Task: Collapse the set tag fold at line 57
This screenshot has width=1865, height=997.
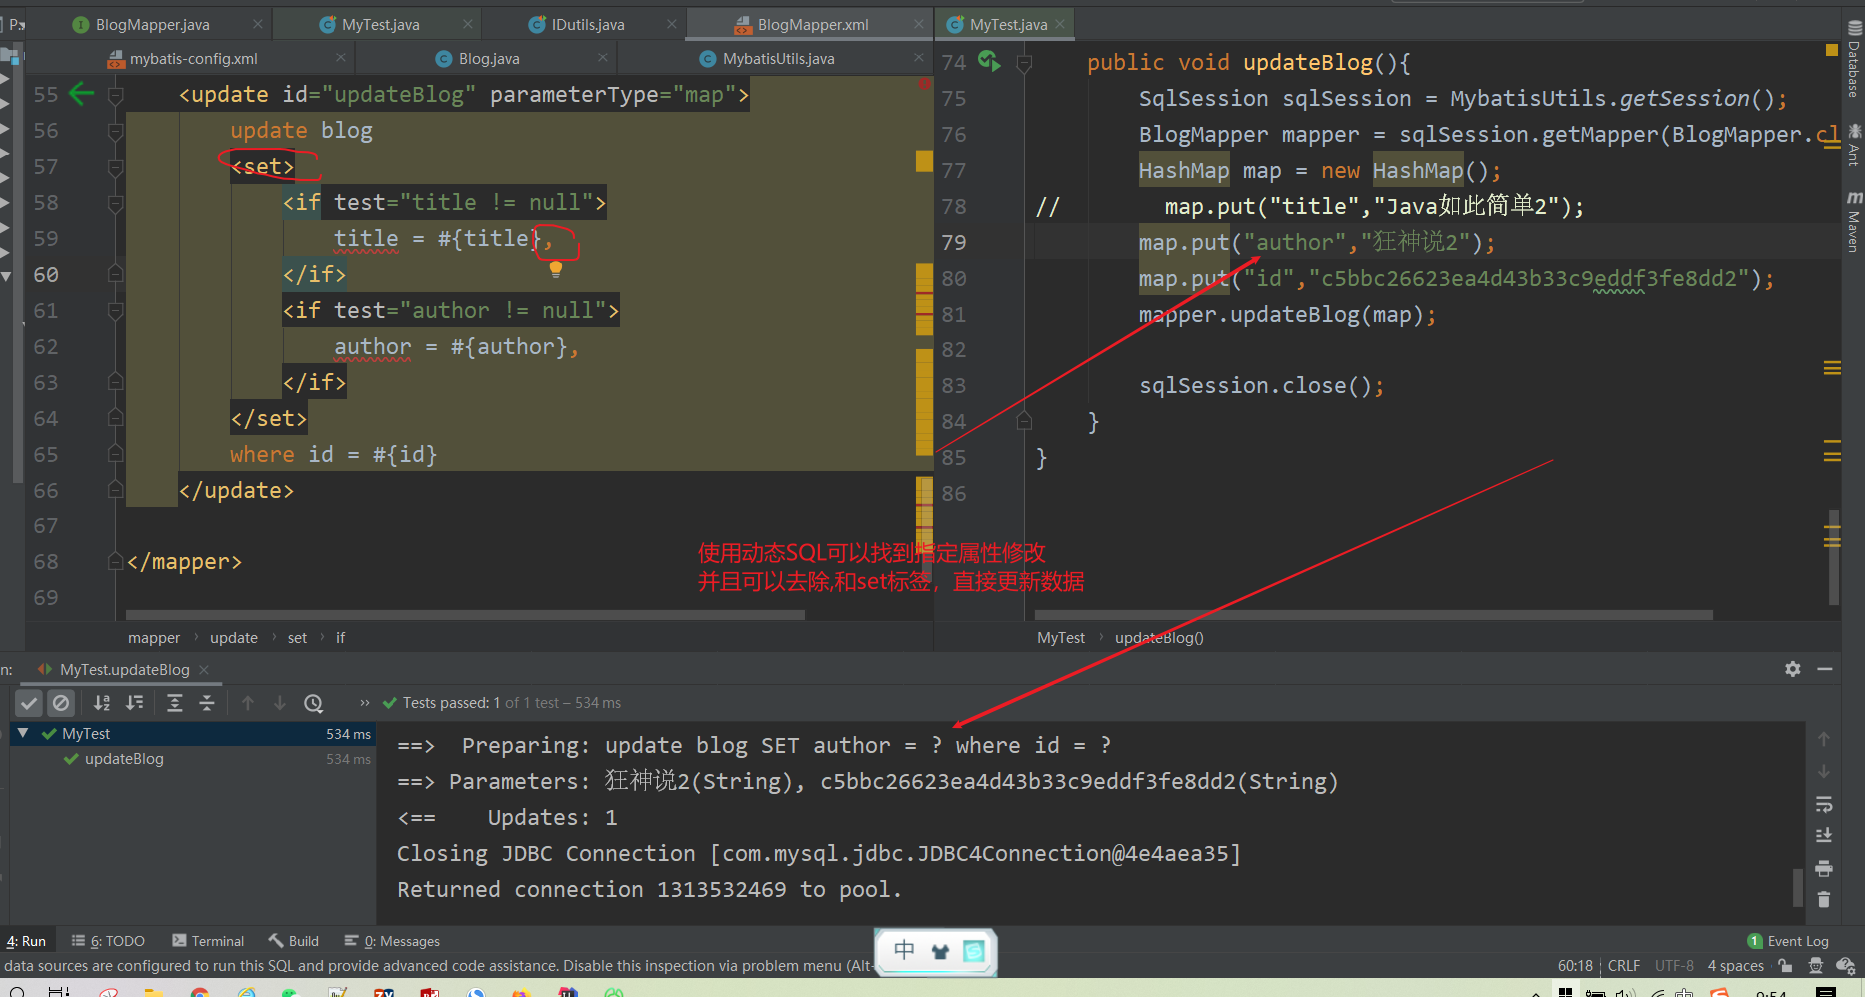Action: pos(116,167)
